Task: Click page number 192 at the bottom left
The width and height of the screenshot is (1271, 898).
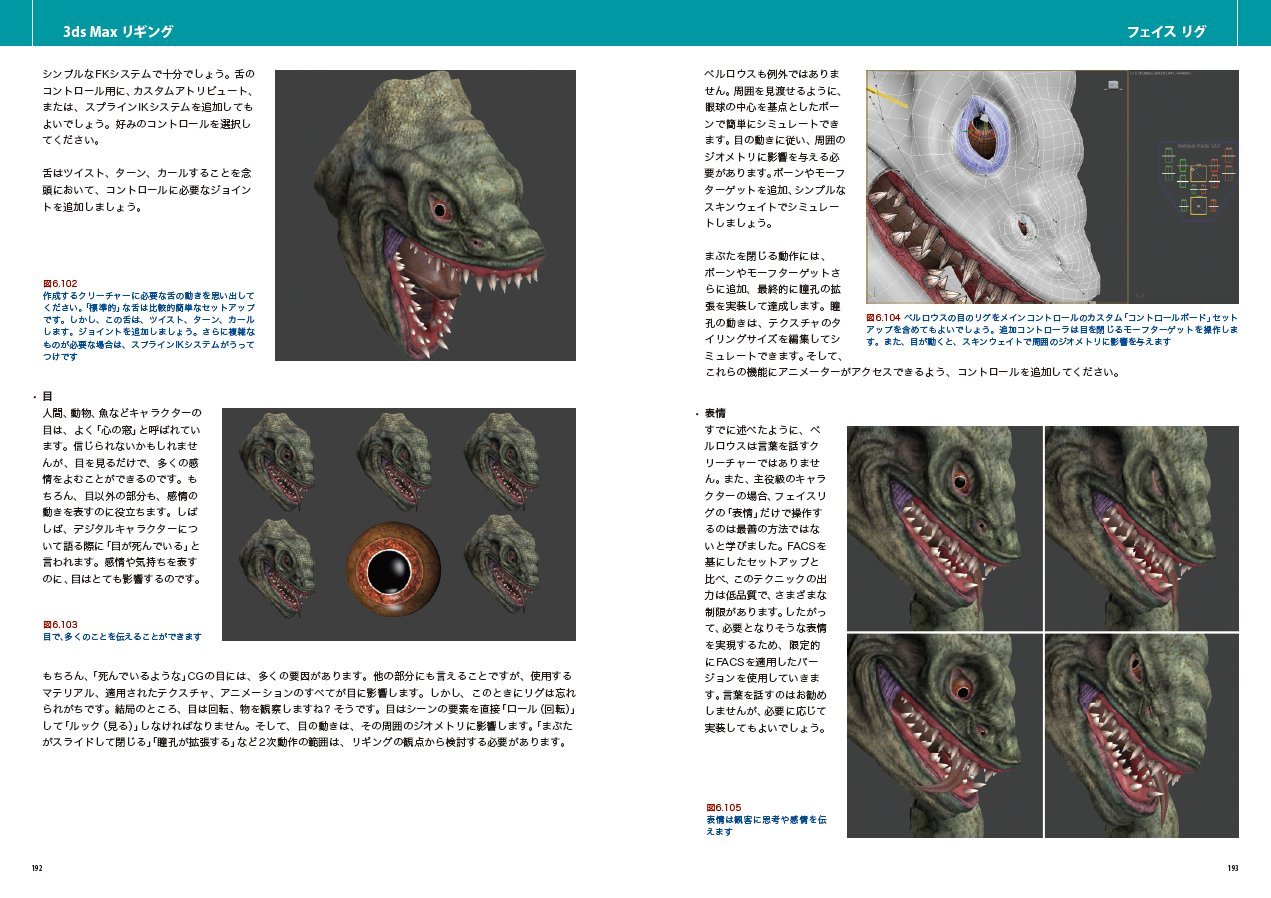Action: pyautogui.click(x=37, y=868)
